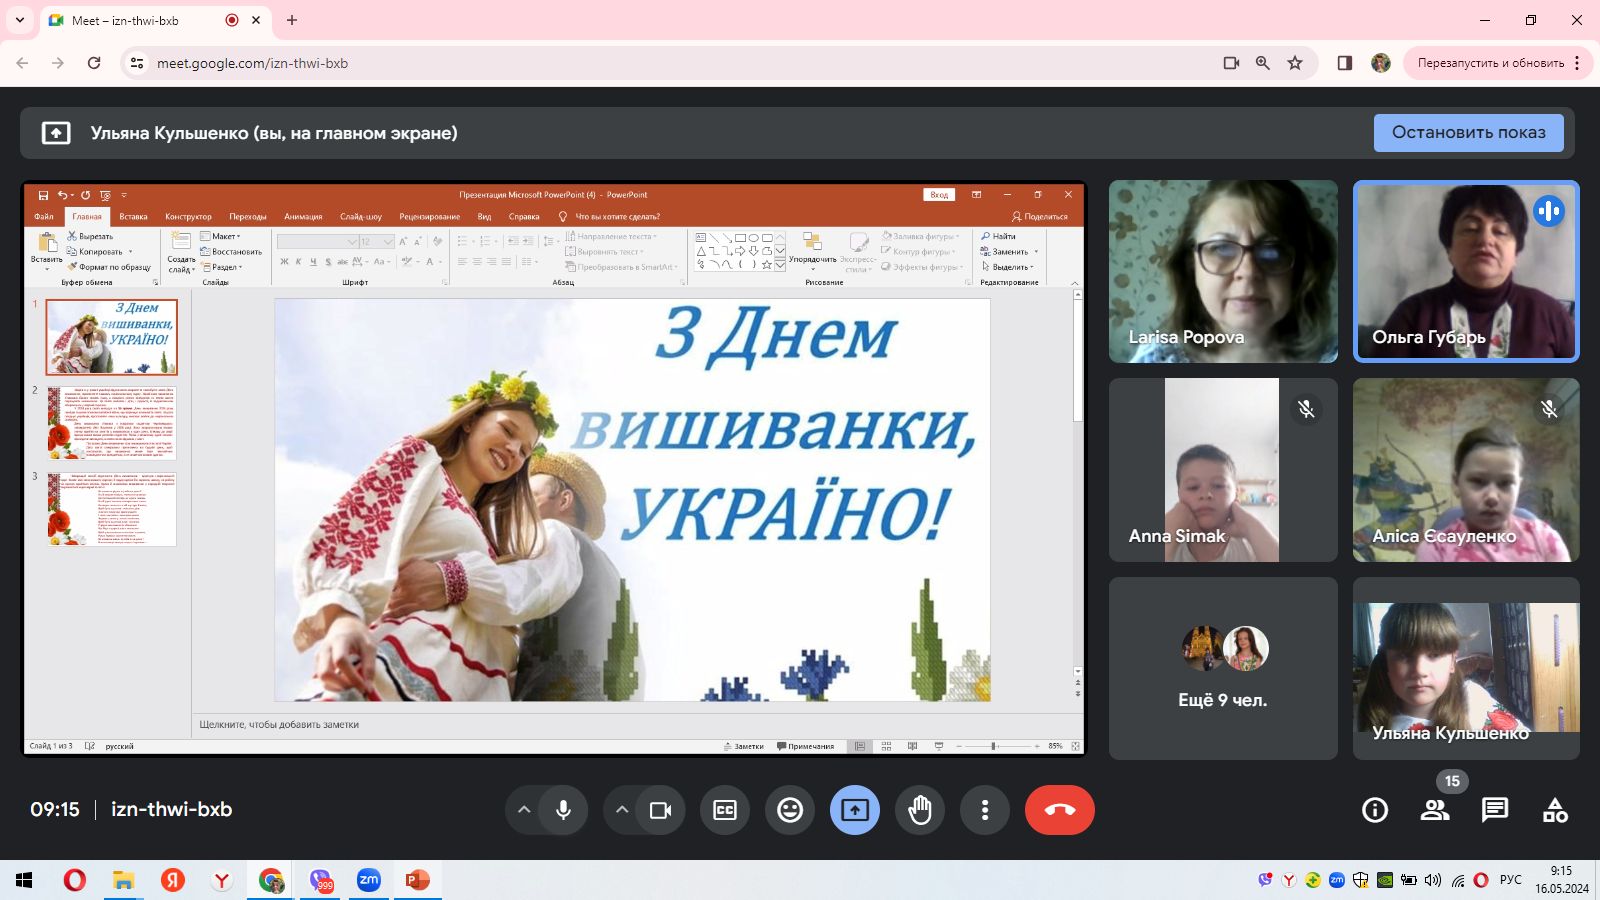The image size is (1600, 900).
Task: Click Перезапустить и обновить browser button
Action: [1490, 63]
